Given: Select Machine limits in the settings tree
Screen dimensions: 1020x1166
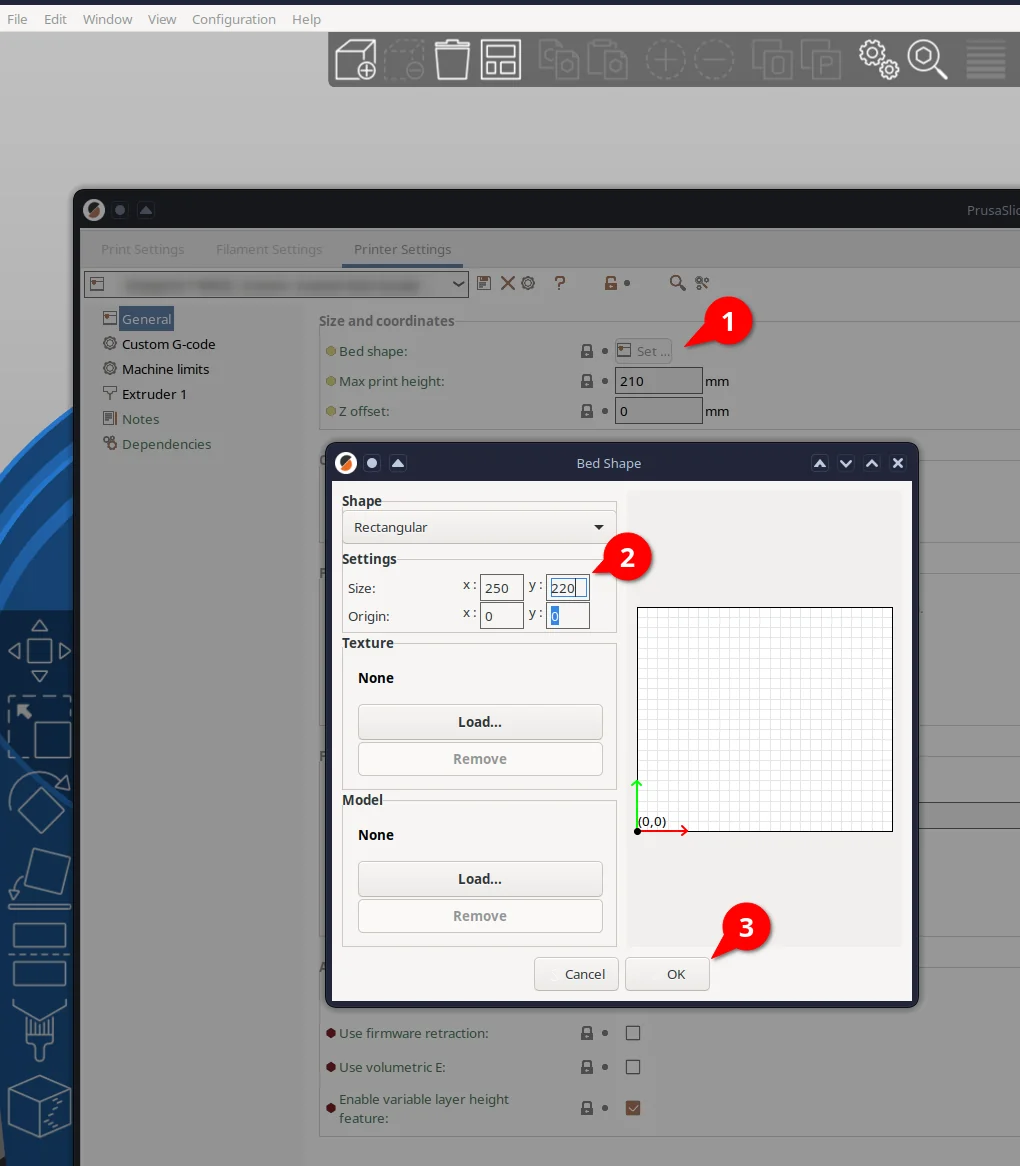Looking at the screenshot, I should tap(165, 369).
